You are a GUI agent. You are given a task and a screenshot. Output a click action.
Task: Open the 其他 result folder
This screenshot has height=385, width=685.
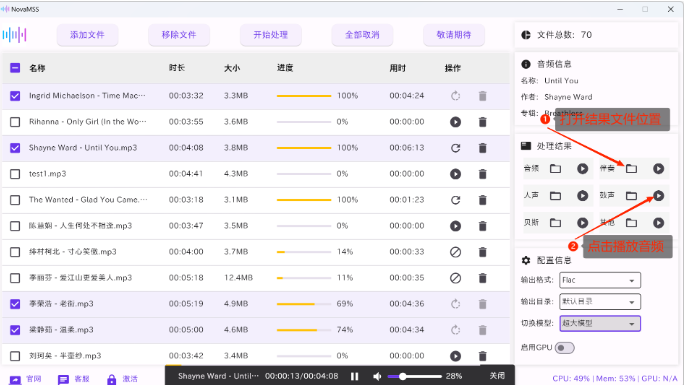pos(631,223)
